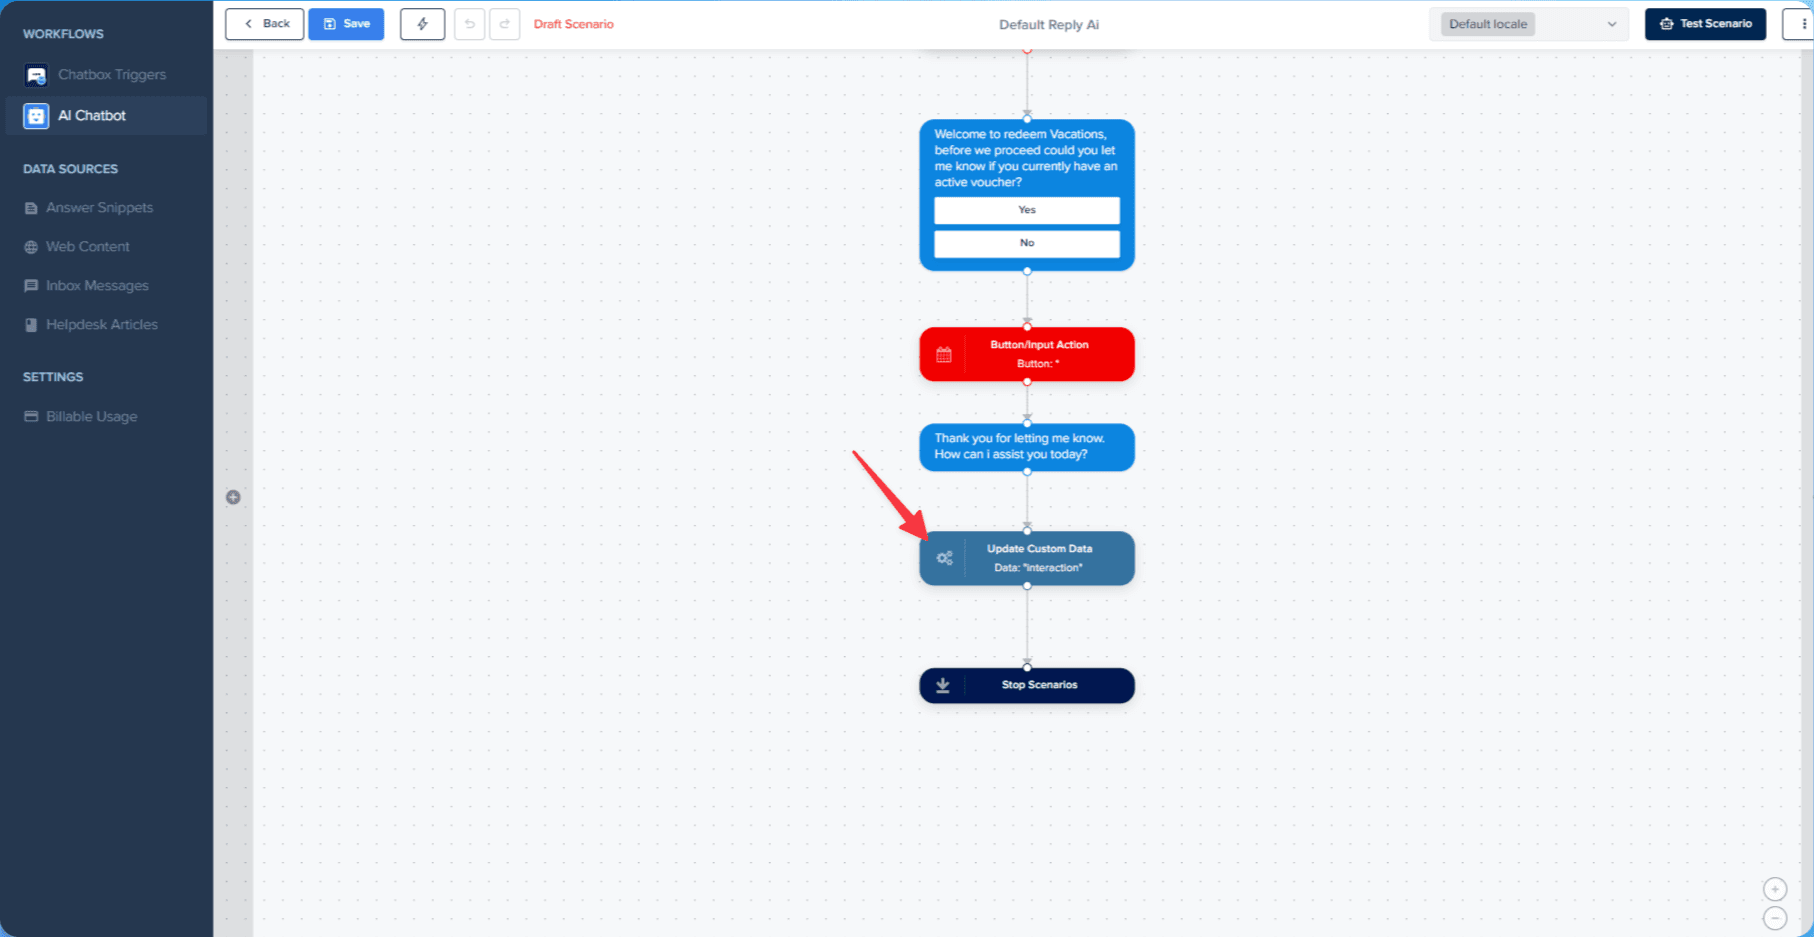Select AI Chatbot in sidebar
Image resolution: width=1814 pixels, height=937 pixels.
tap(92, 116)
